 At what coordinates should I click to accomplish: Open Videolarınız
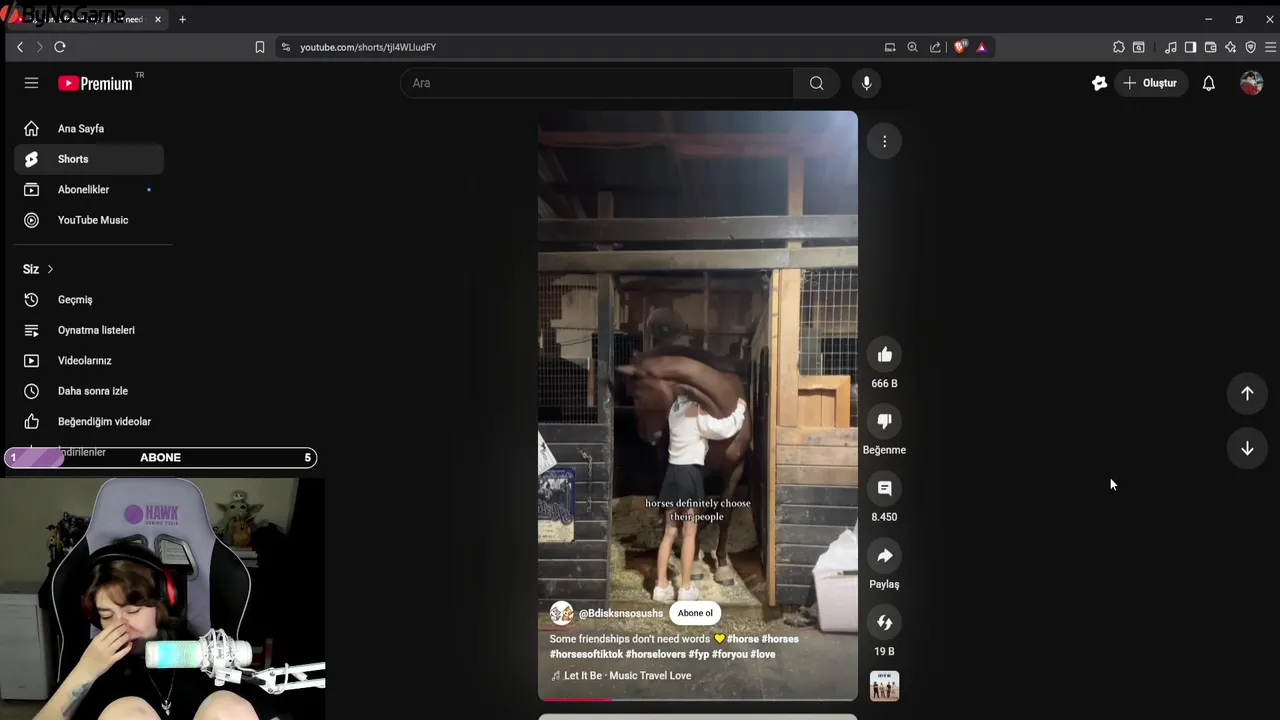pyautogui.click(x=89, y=361)
